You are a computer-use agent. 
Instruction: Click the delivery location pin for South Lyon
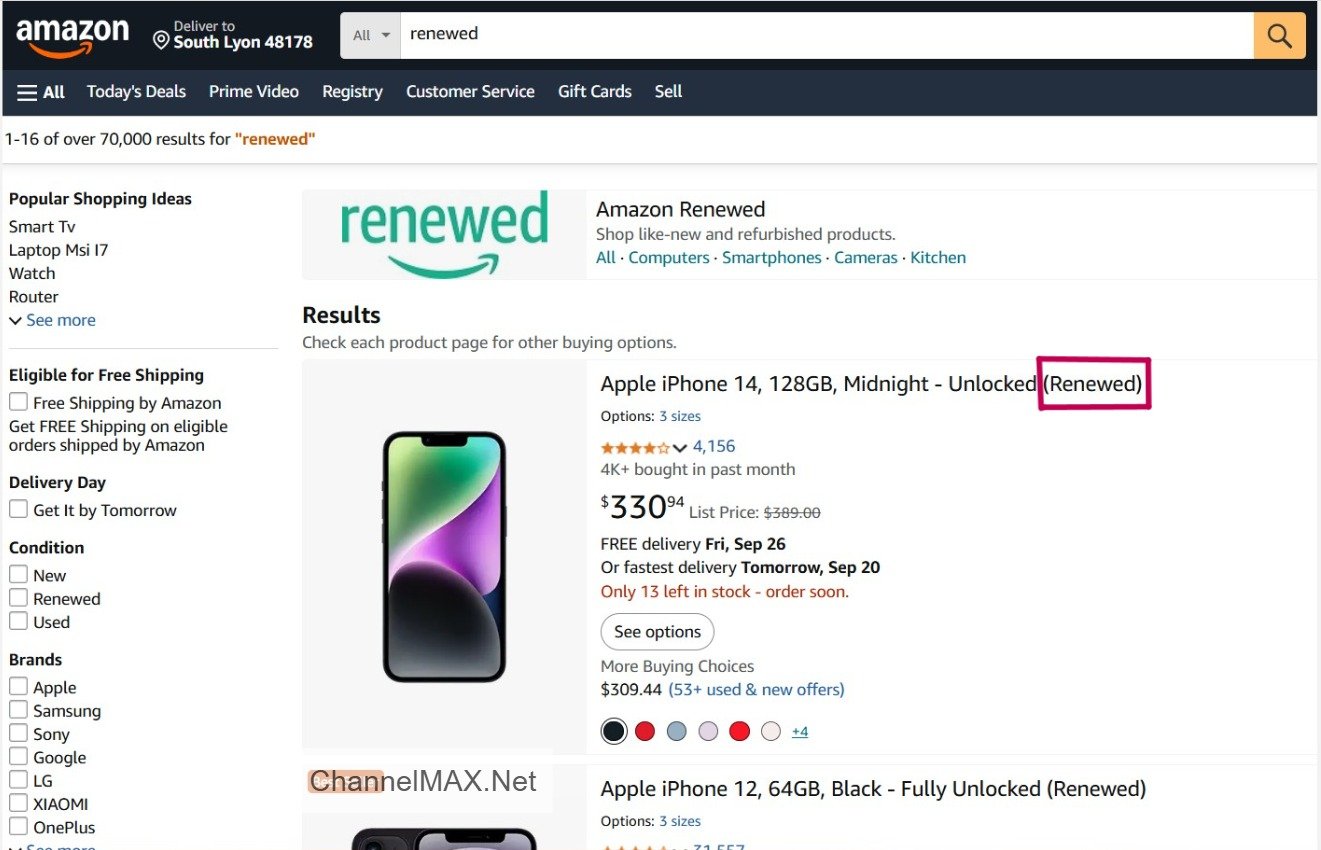162,40
